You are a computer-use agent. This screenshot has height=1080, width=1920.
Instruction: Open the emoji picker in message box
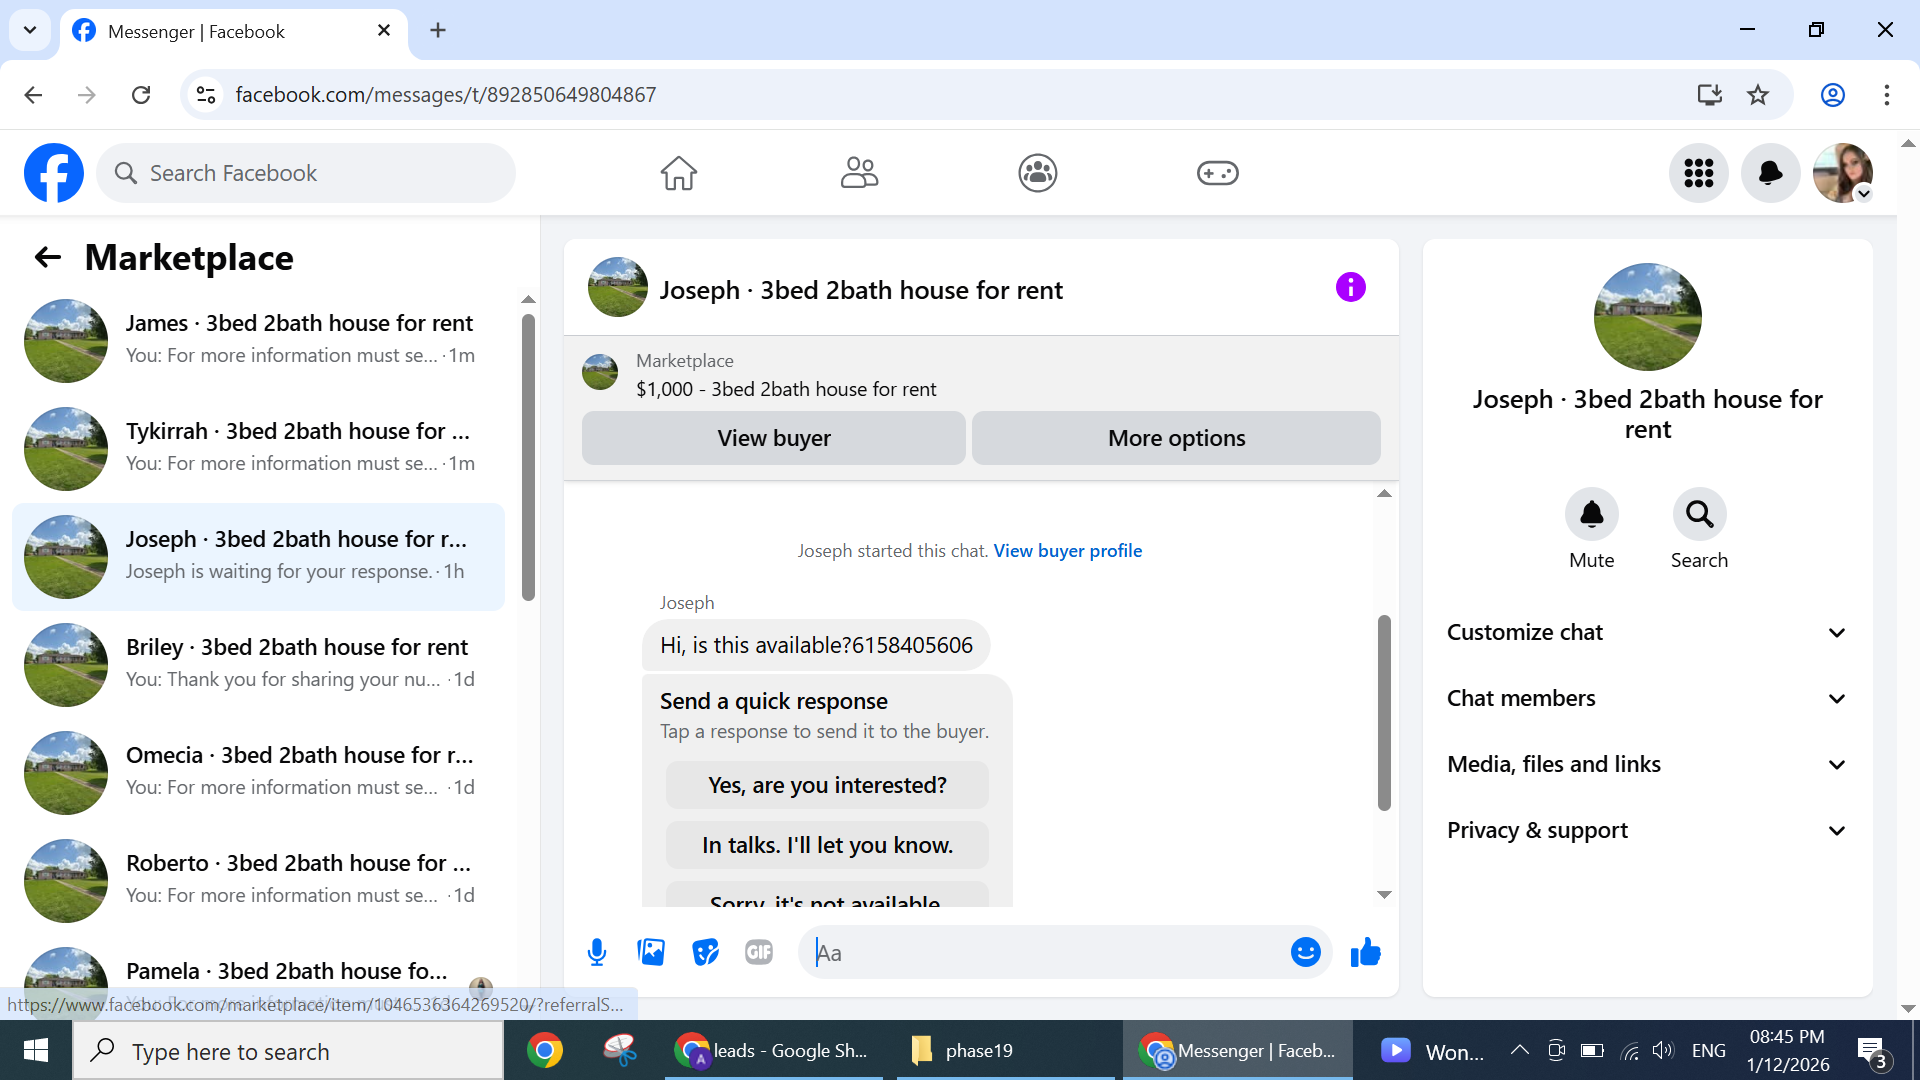click(1305, 952)
